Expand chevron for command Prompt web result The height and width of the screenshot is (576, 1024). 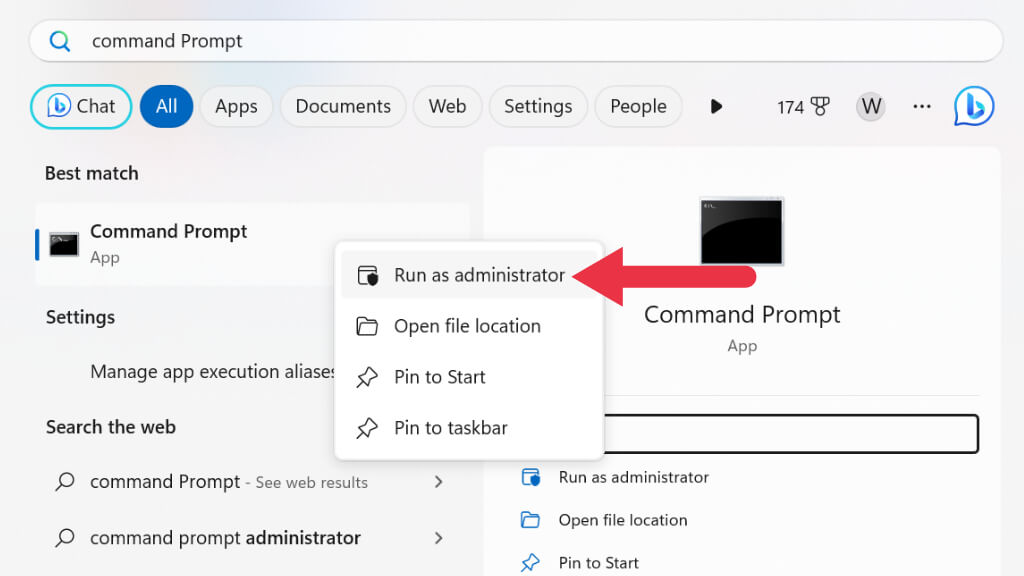439,482
